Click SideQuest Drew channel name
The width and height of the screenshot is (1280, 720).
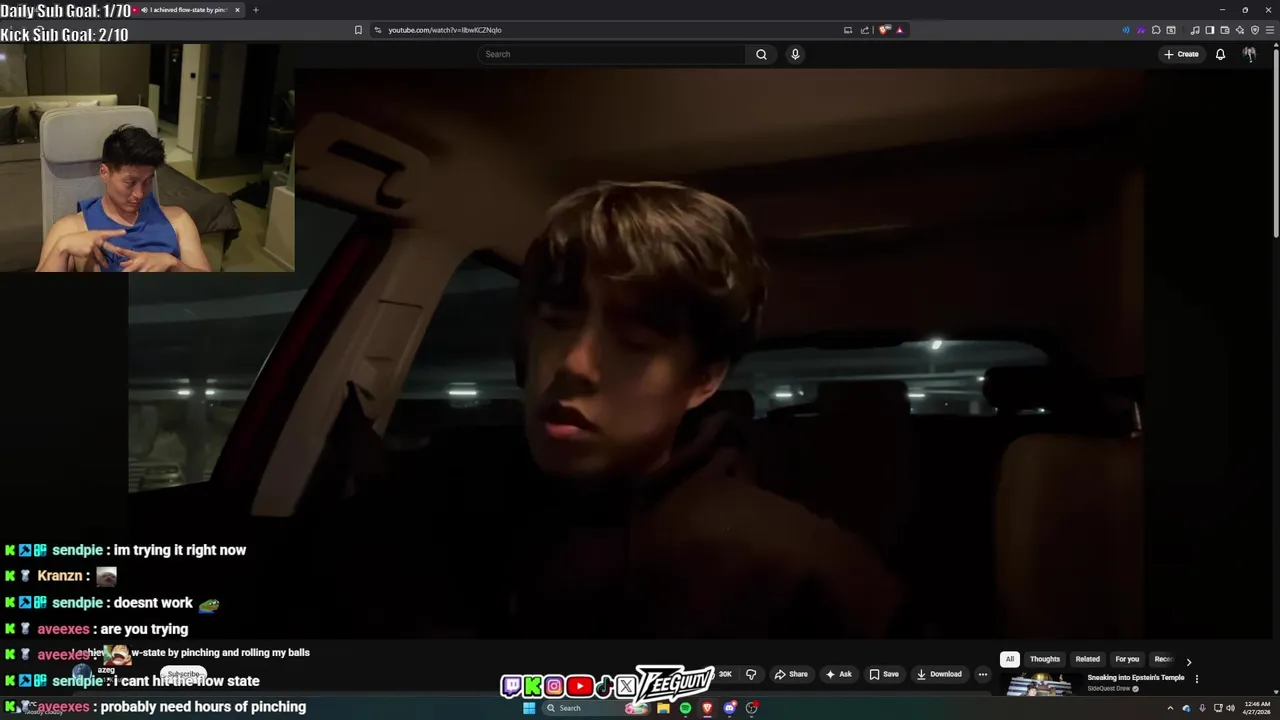pyautogui.click(x=1108, y=689)
